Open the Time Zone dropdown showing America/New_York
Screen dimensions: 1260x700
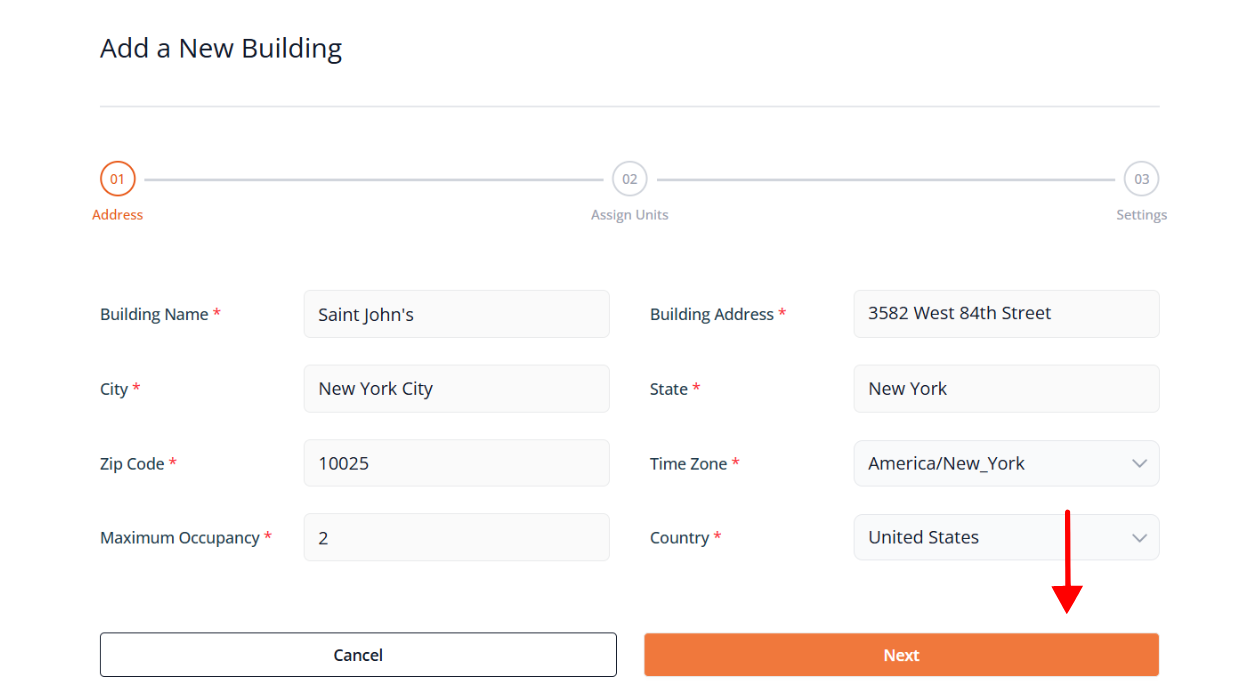(990, 464)
